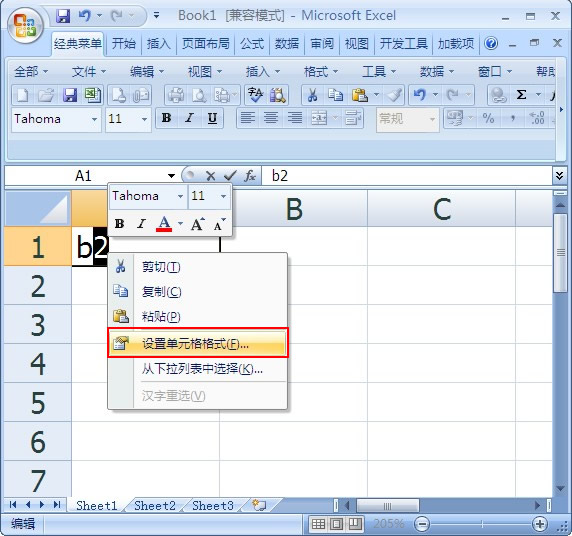The width and height of the screenshot is (572, 536).
Task: Align text left in toolbar
Action: pos(247,118)
